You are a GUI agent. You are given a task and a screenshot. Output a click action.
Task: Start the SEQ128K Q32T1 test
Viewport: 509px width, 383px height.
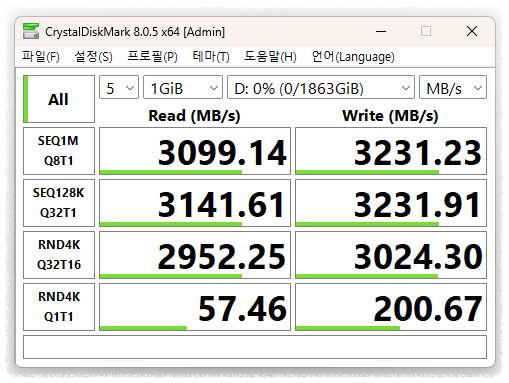coord(59,203)
